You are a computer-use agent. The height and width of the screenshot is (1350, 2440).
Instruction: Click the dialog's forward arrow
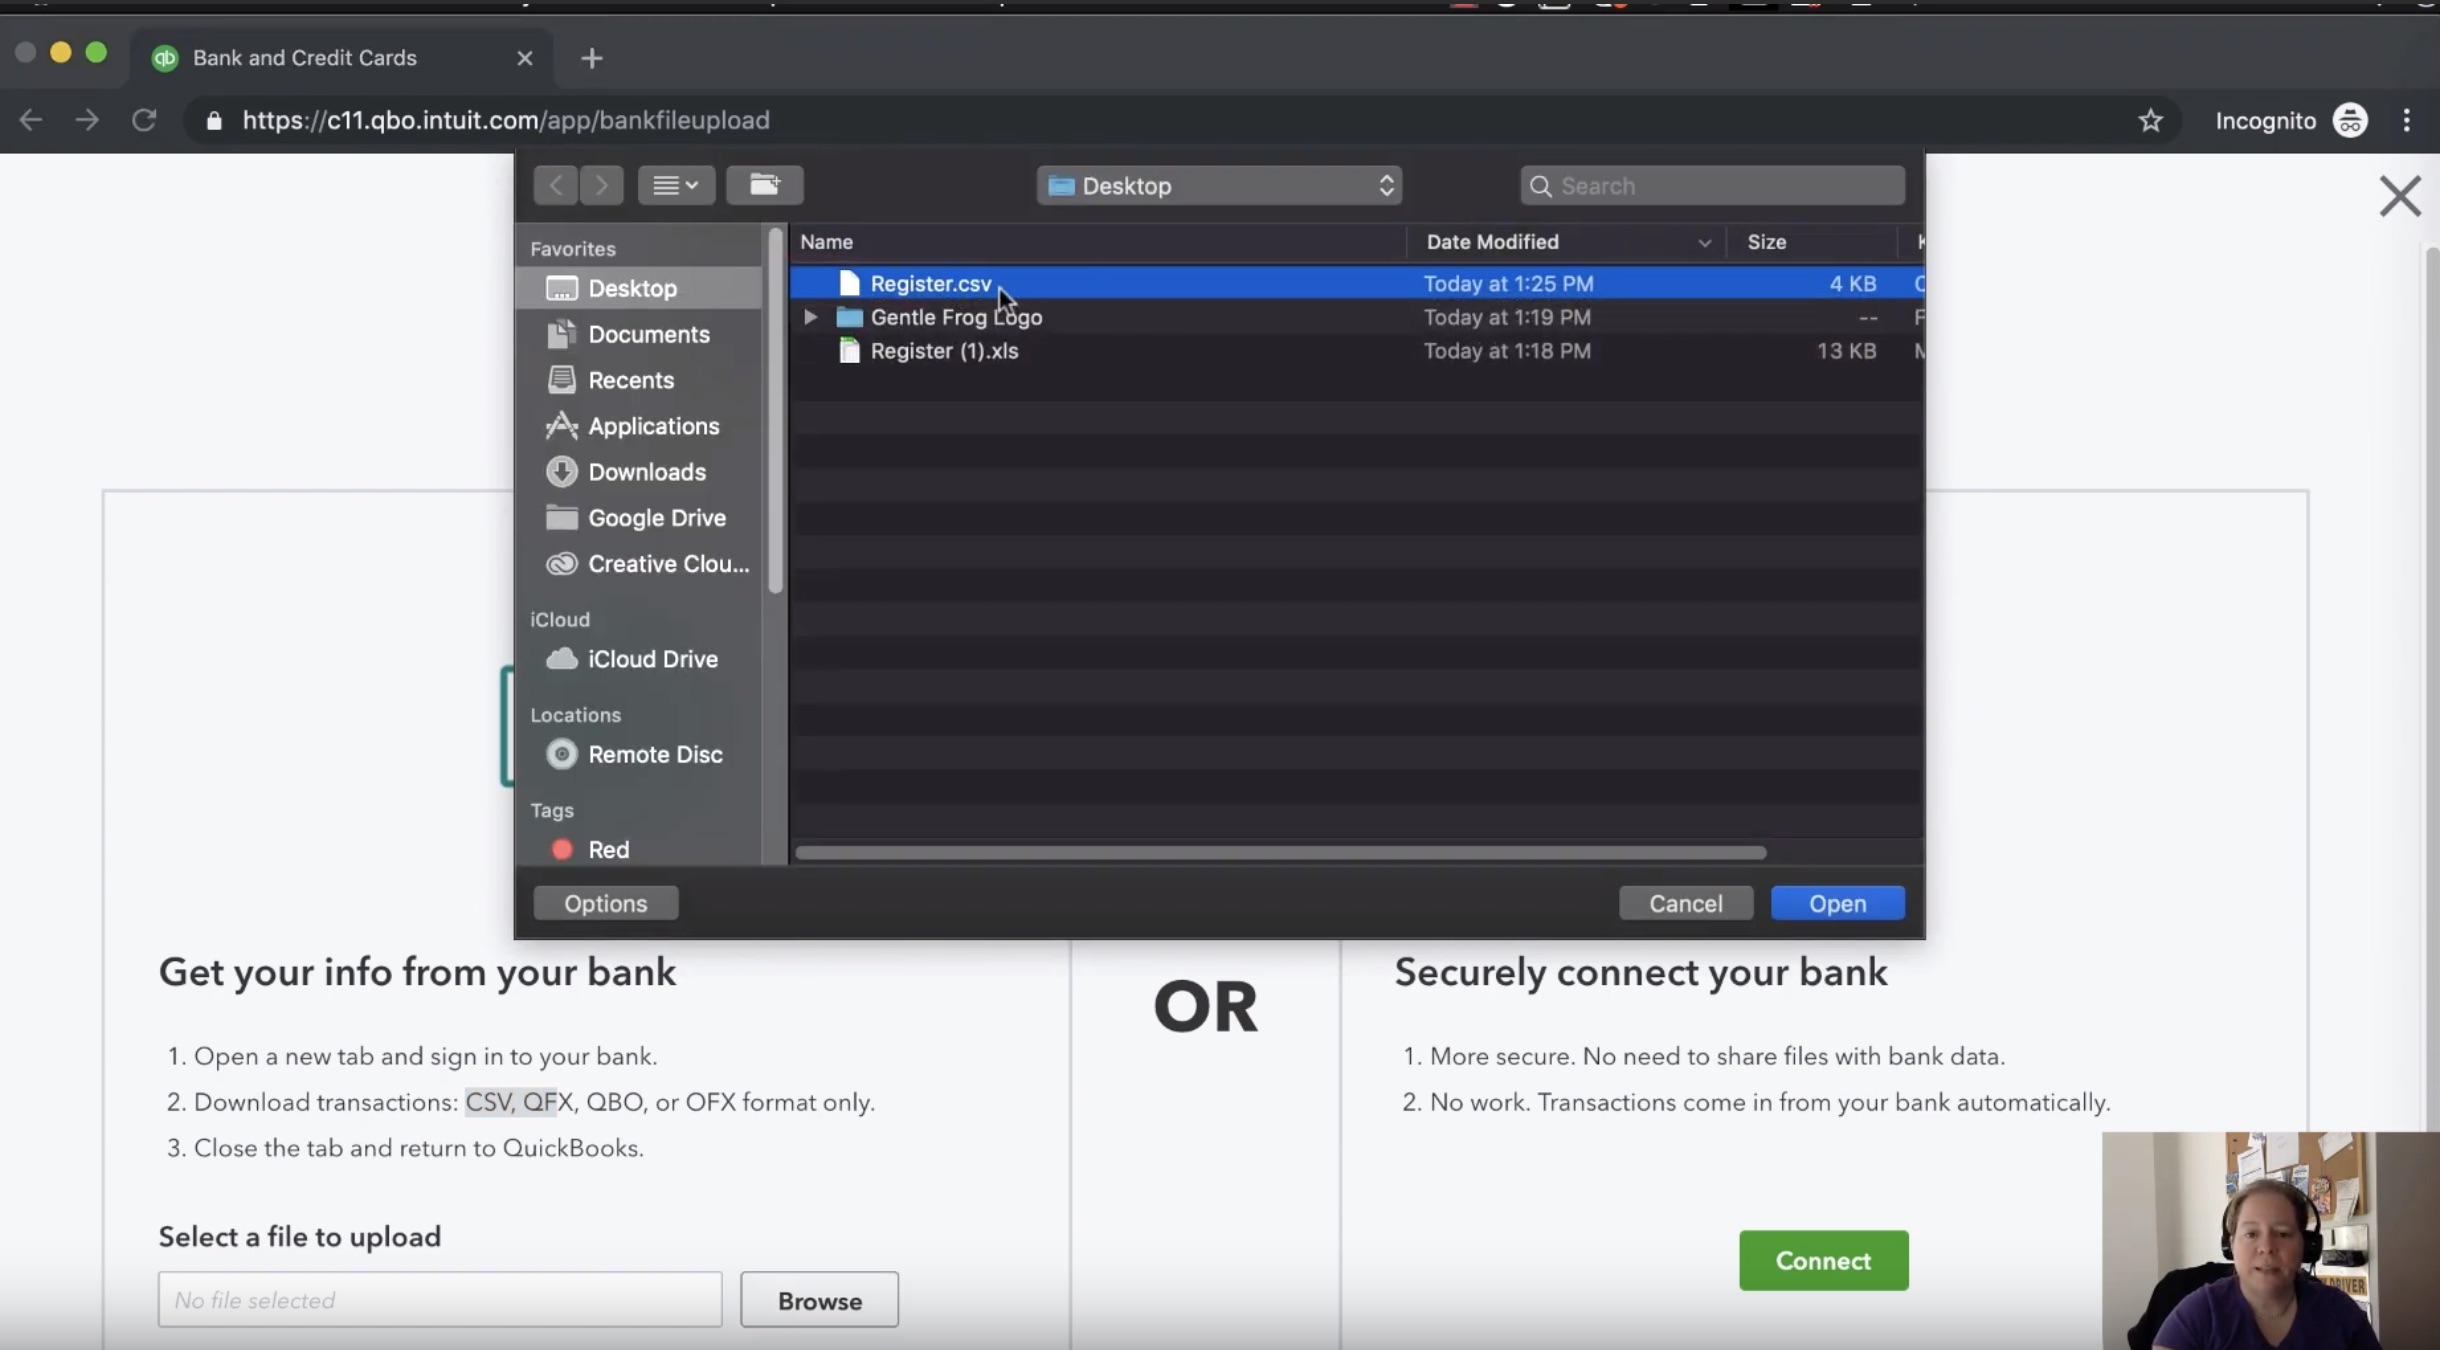coord(601,185)
